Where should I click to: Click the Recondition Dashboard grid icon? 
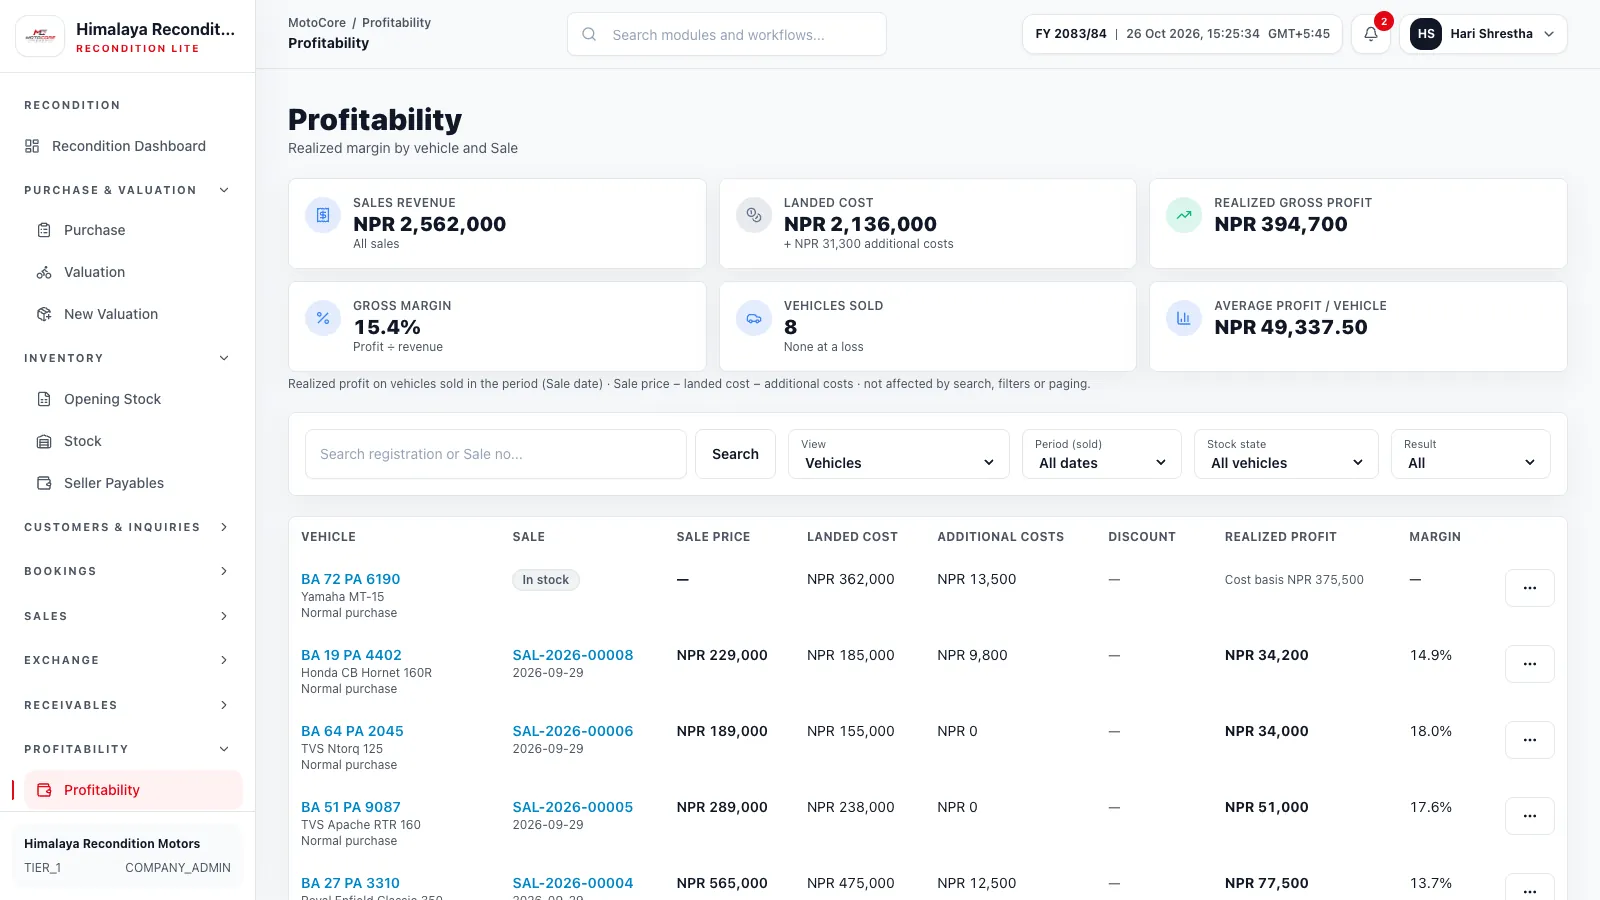pyautogui.click(x=32, y=146)
